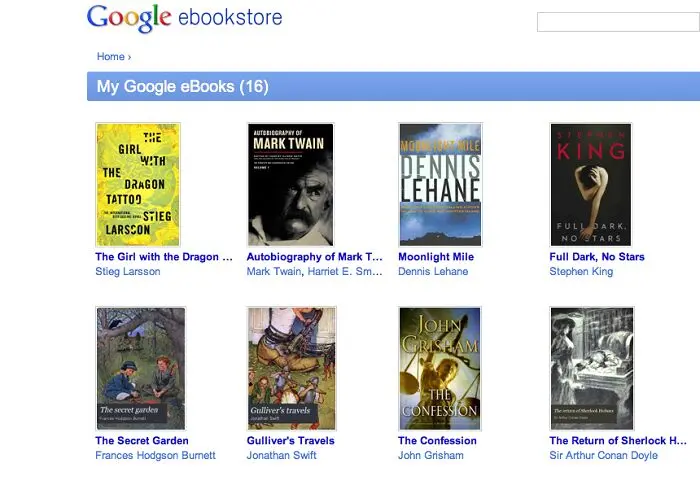
Task: Click the Google ebookstore logo
Action: pos(184,18)
